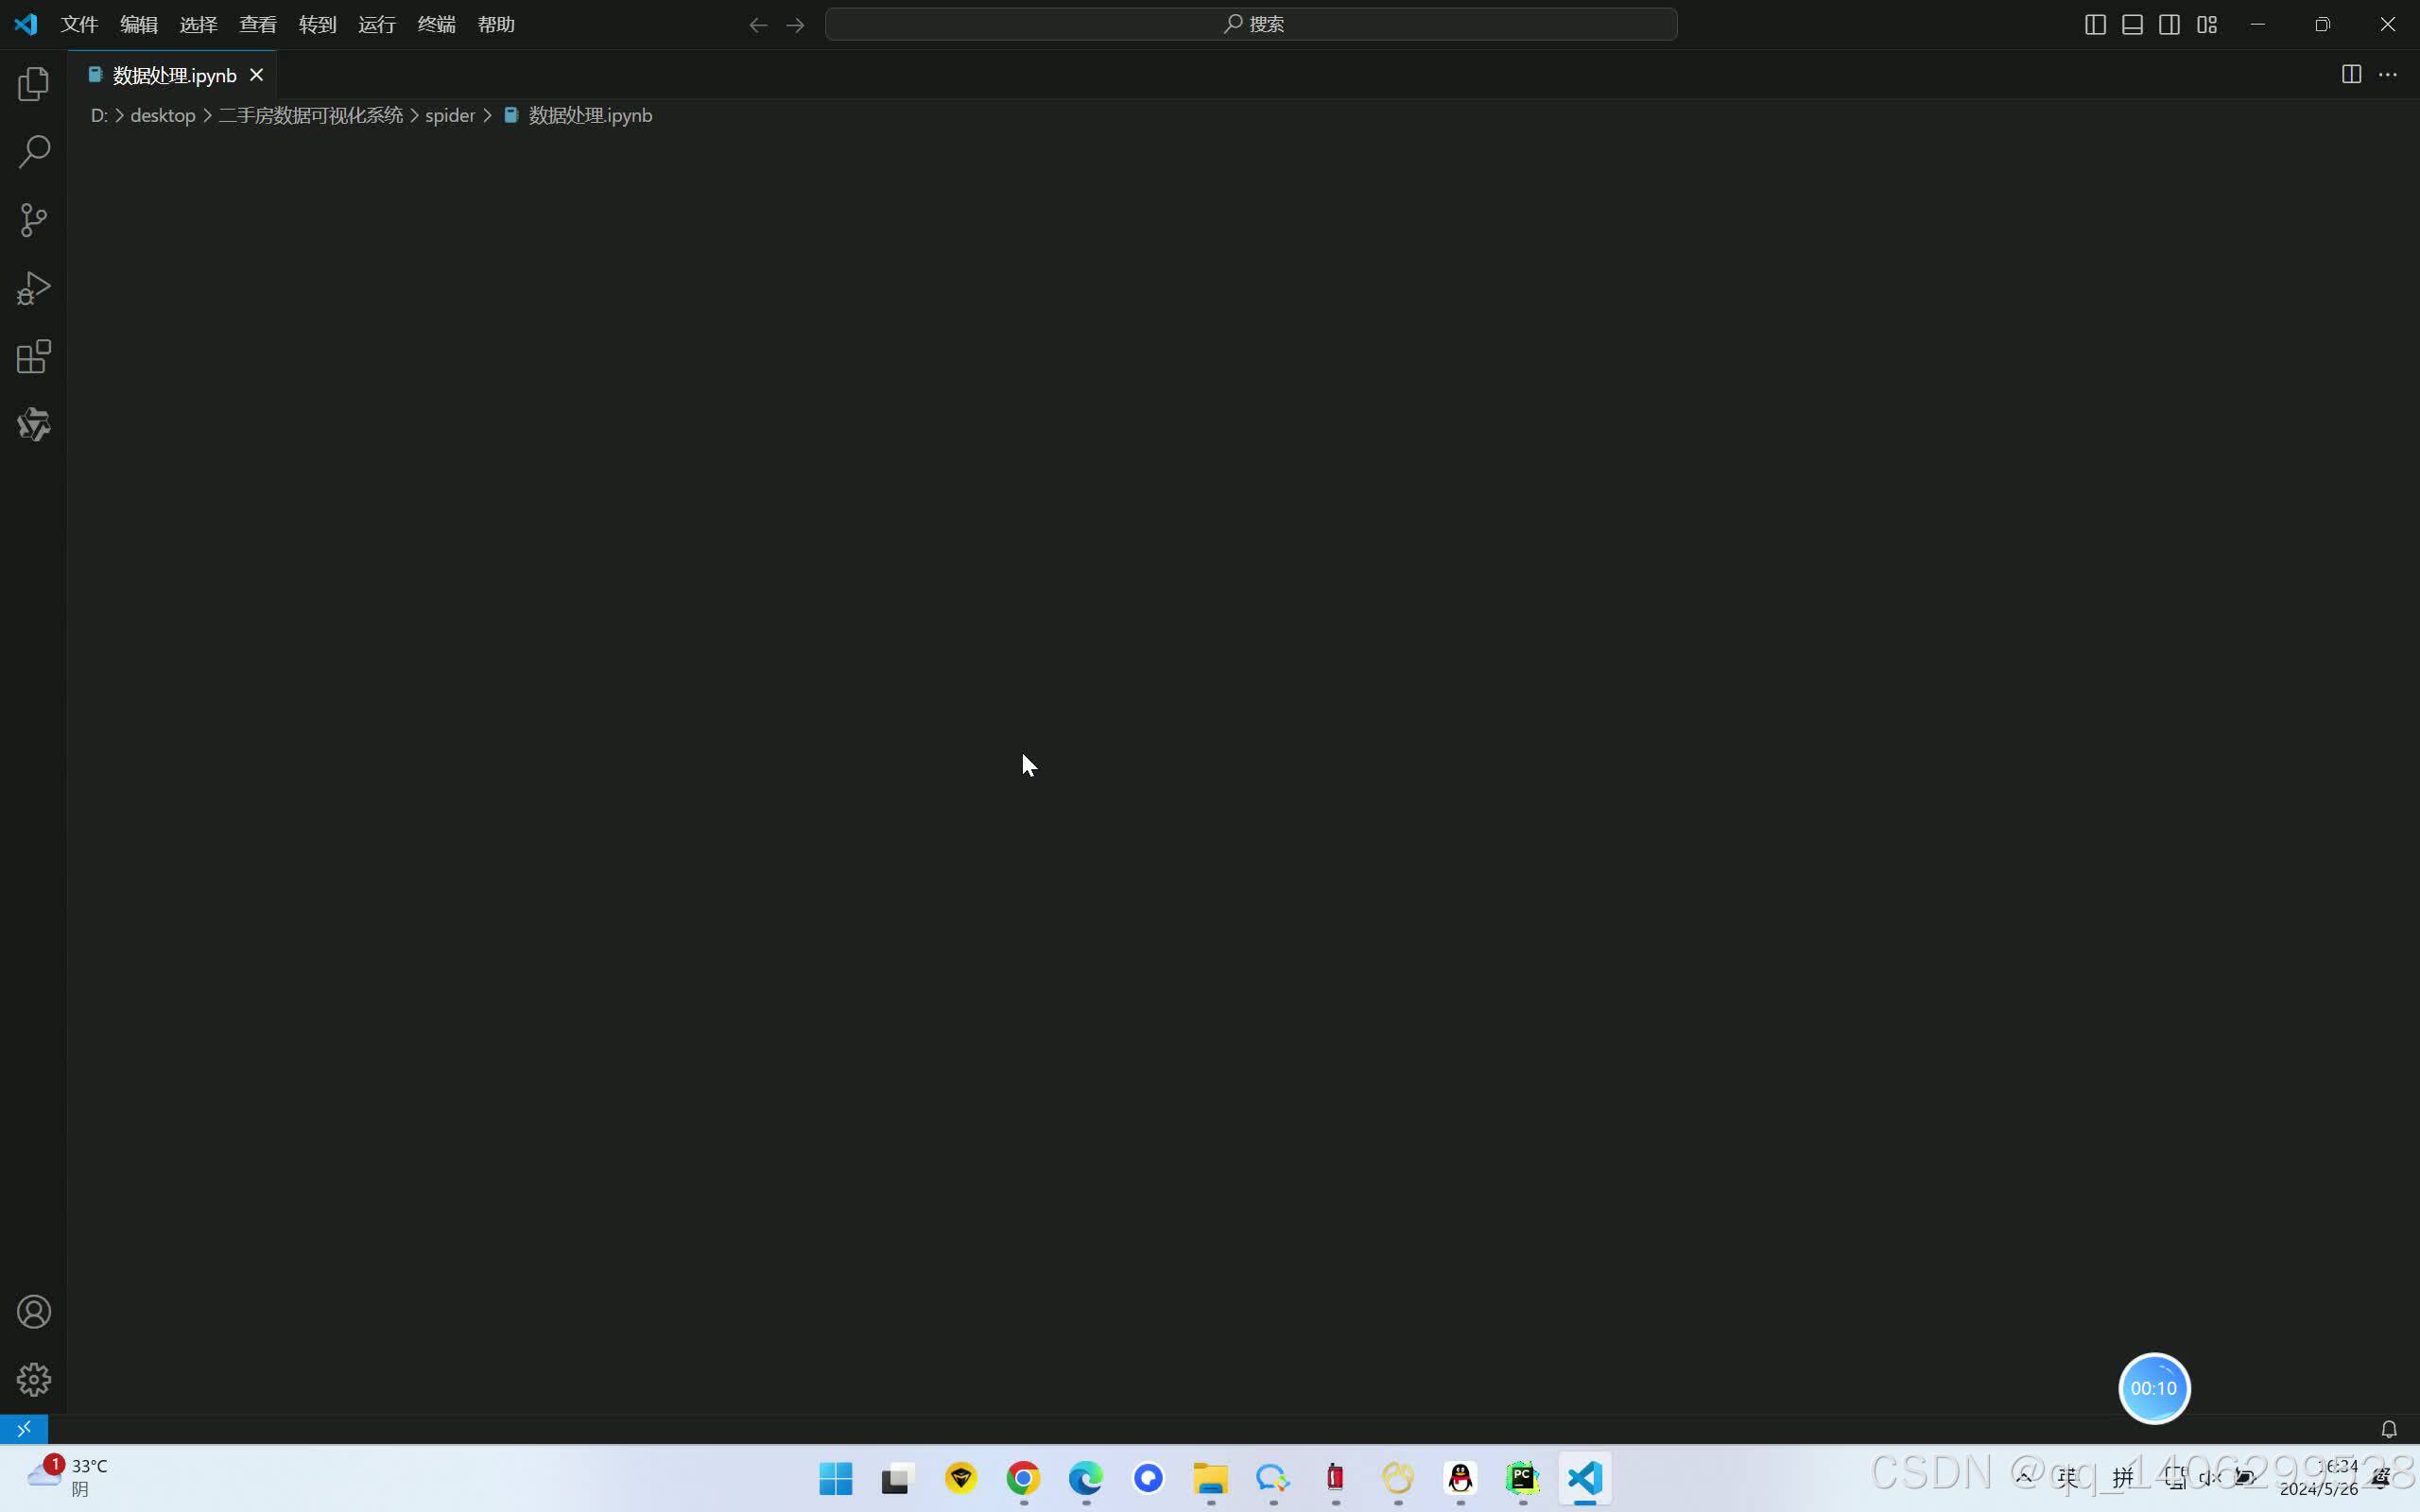Close the 数据处理.ipynb tab
The width and height of the screenshot is (2420, 1512).
tap(256, 75)
